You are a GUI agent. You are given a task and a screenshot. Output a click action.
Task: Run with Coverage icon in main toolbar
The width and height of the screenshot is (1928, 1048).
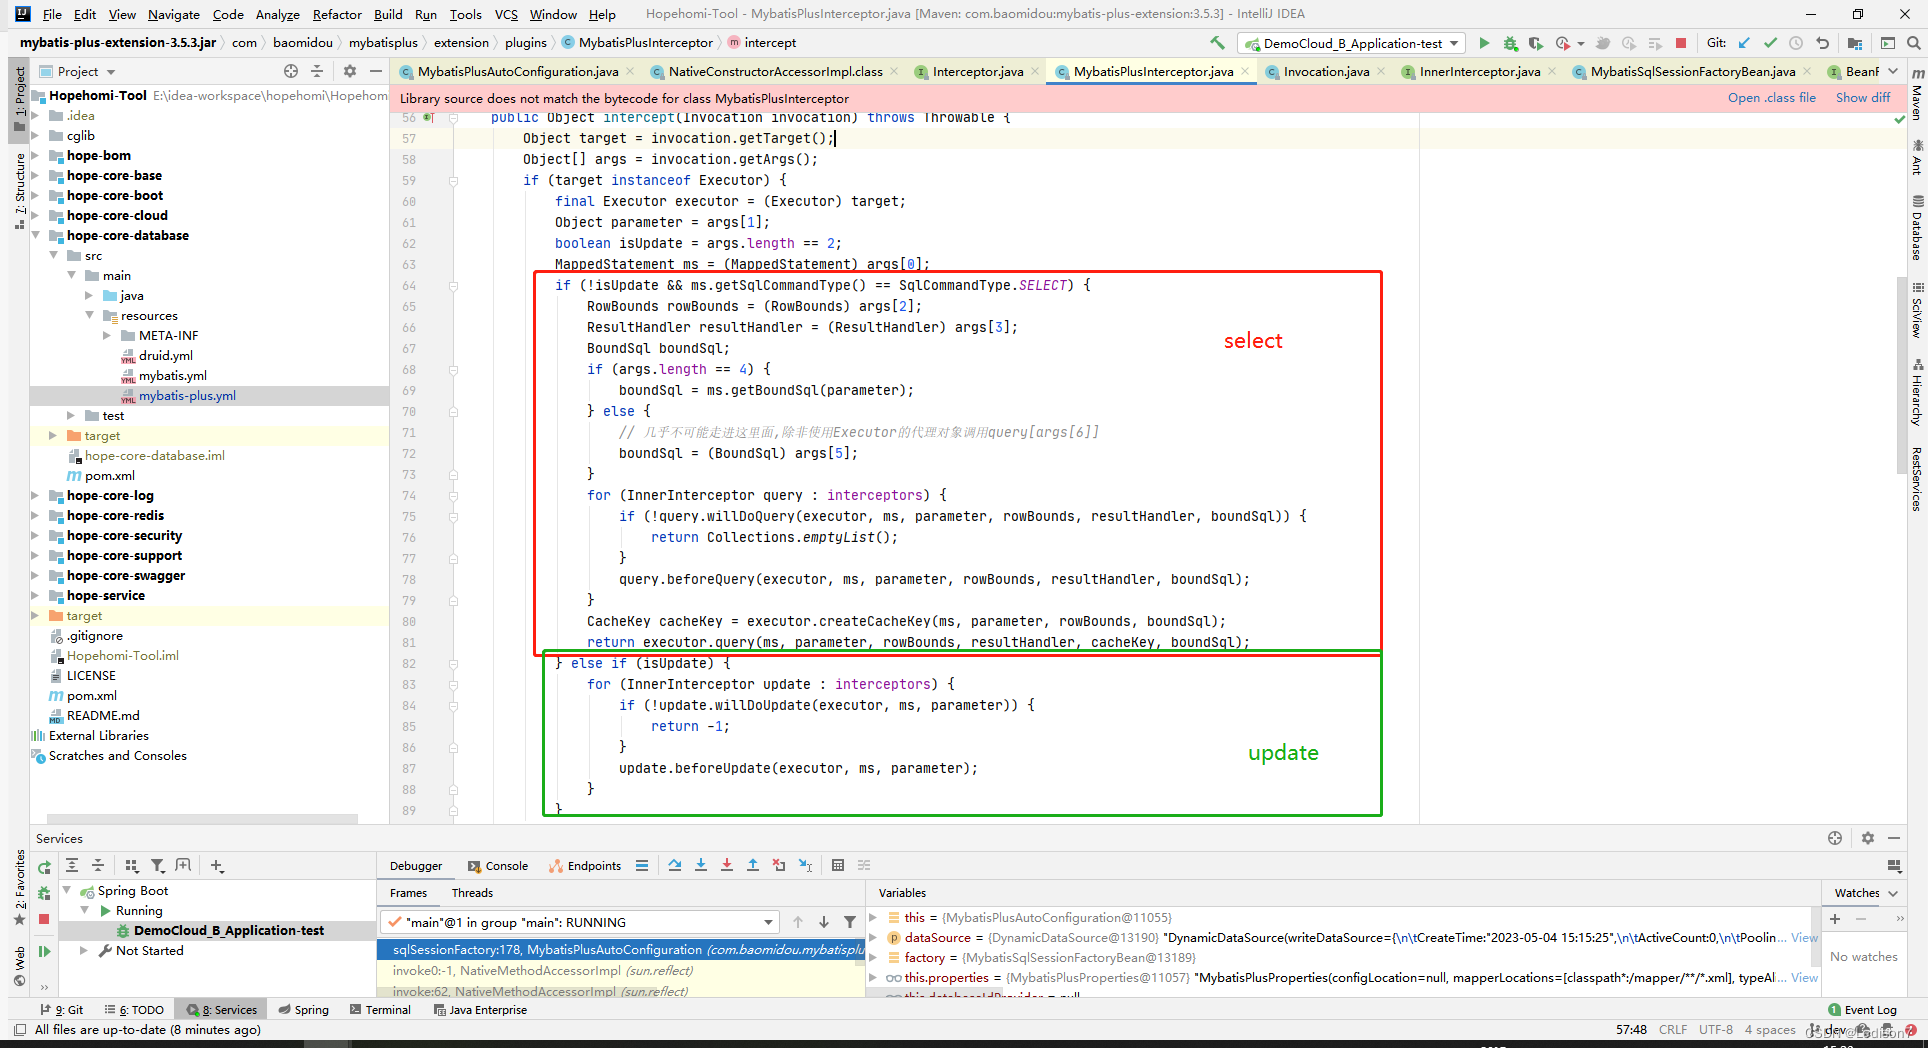[1536, 43]
